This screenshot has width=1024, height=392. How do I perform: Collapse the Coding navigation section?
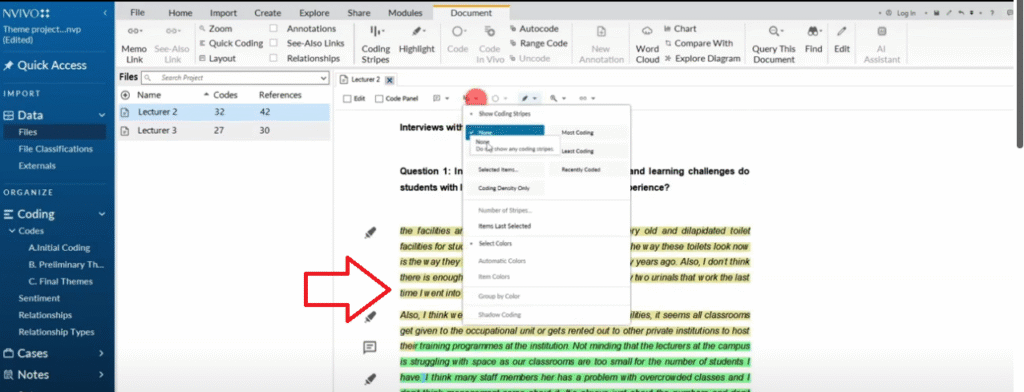pyautogui.click(x=101, y=214)
